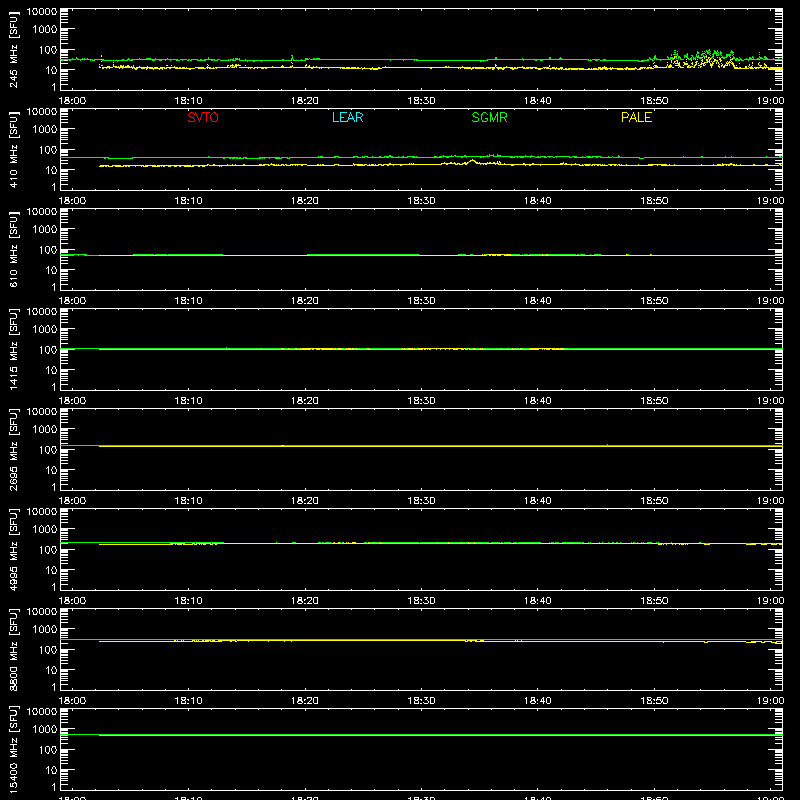Select the 15400 MHz [SFU] axis title
This screenshot has width=800, height=800.
[x=13, y=749]
